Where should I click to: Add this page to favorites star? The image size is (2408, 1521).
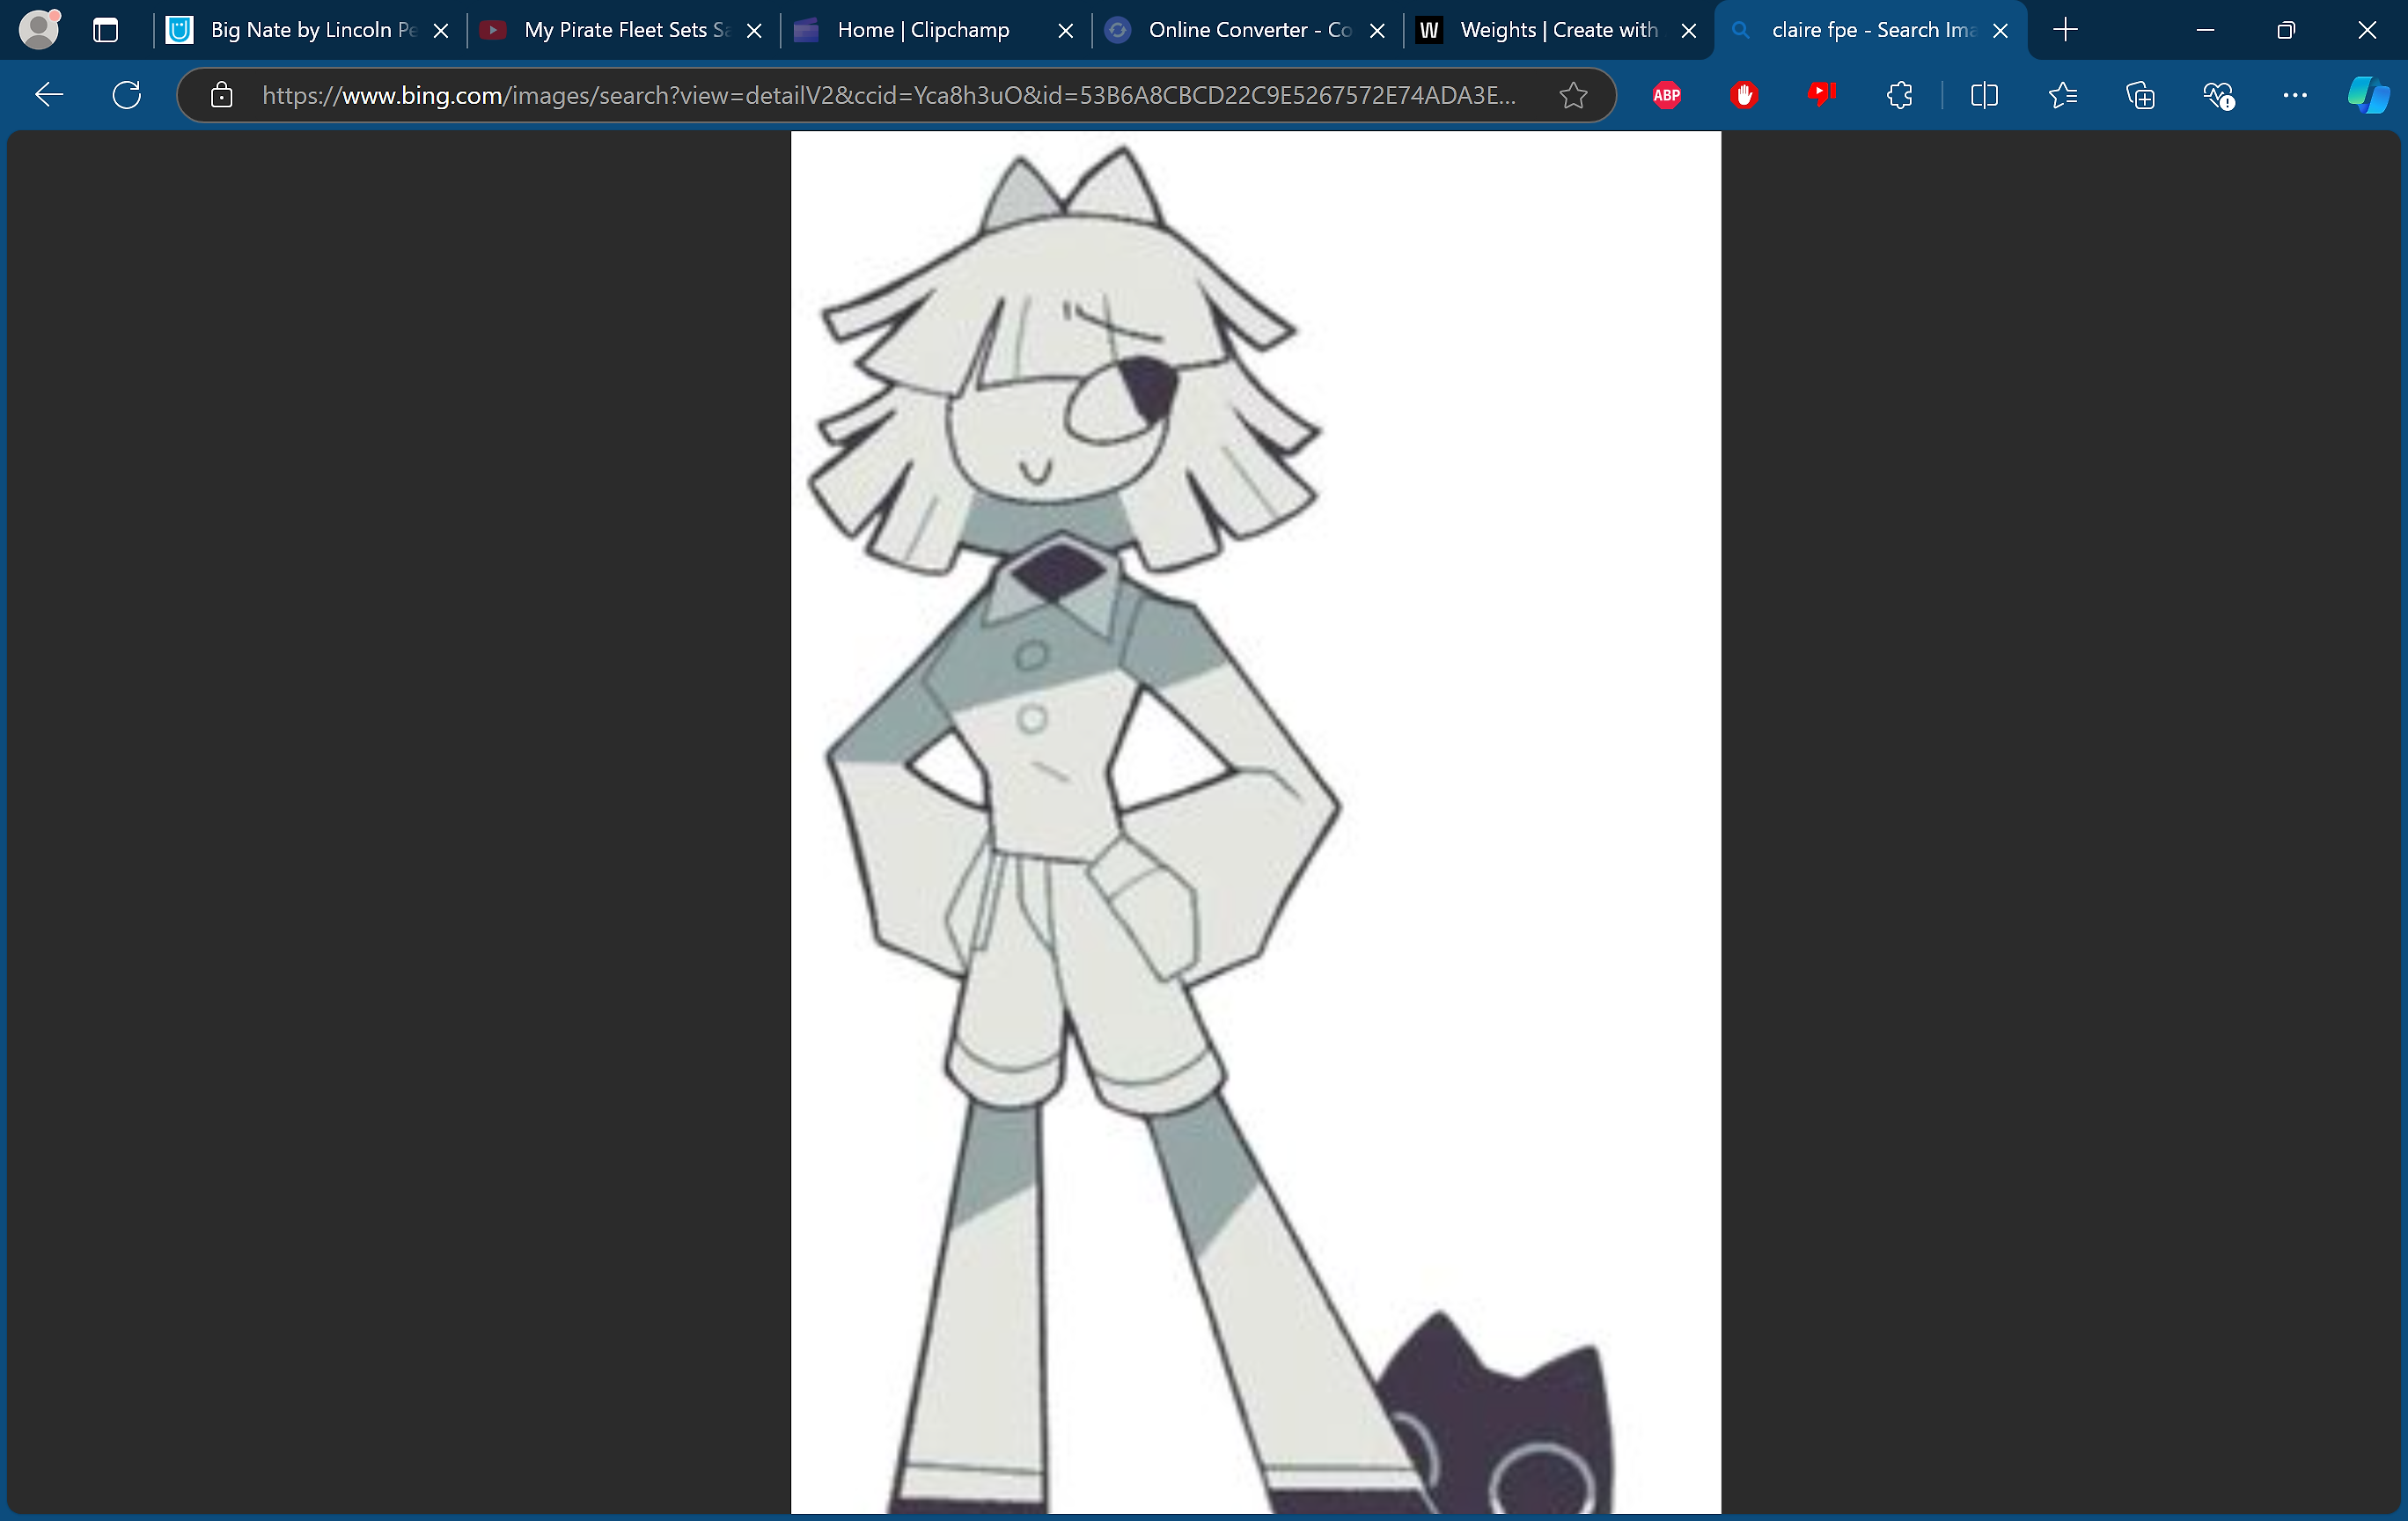[1573, 95]
